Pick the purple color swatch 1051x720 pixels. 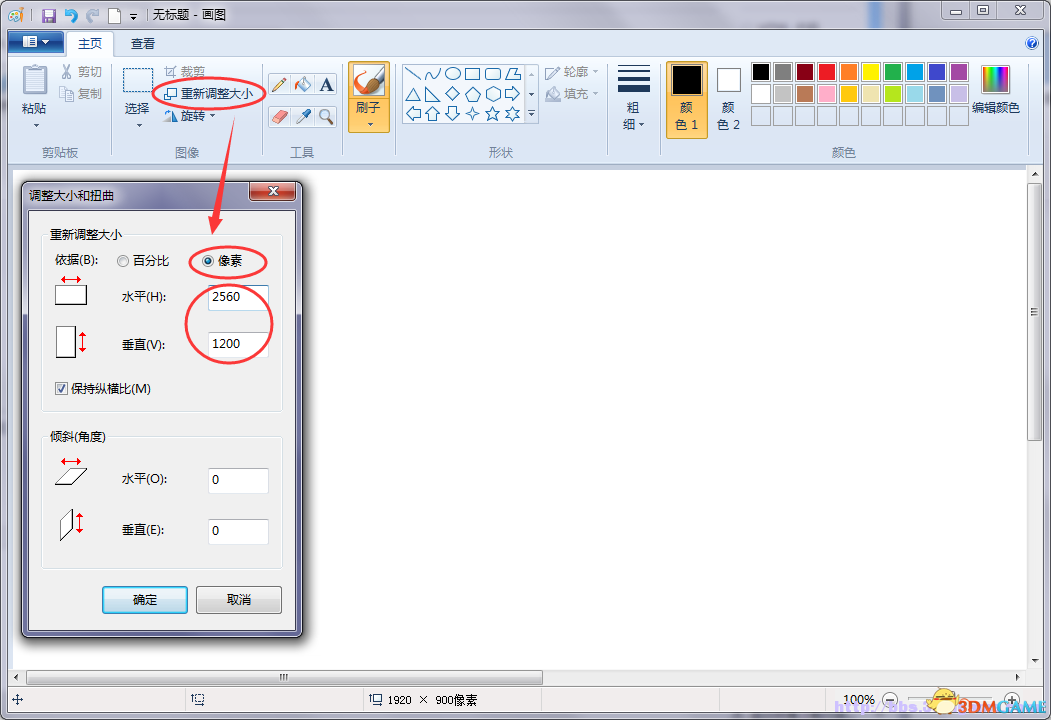click(x=959, y=72)
